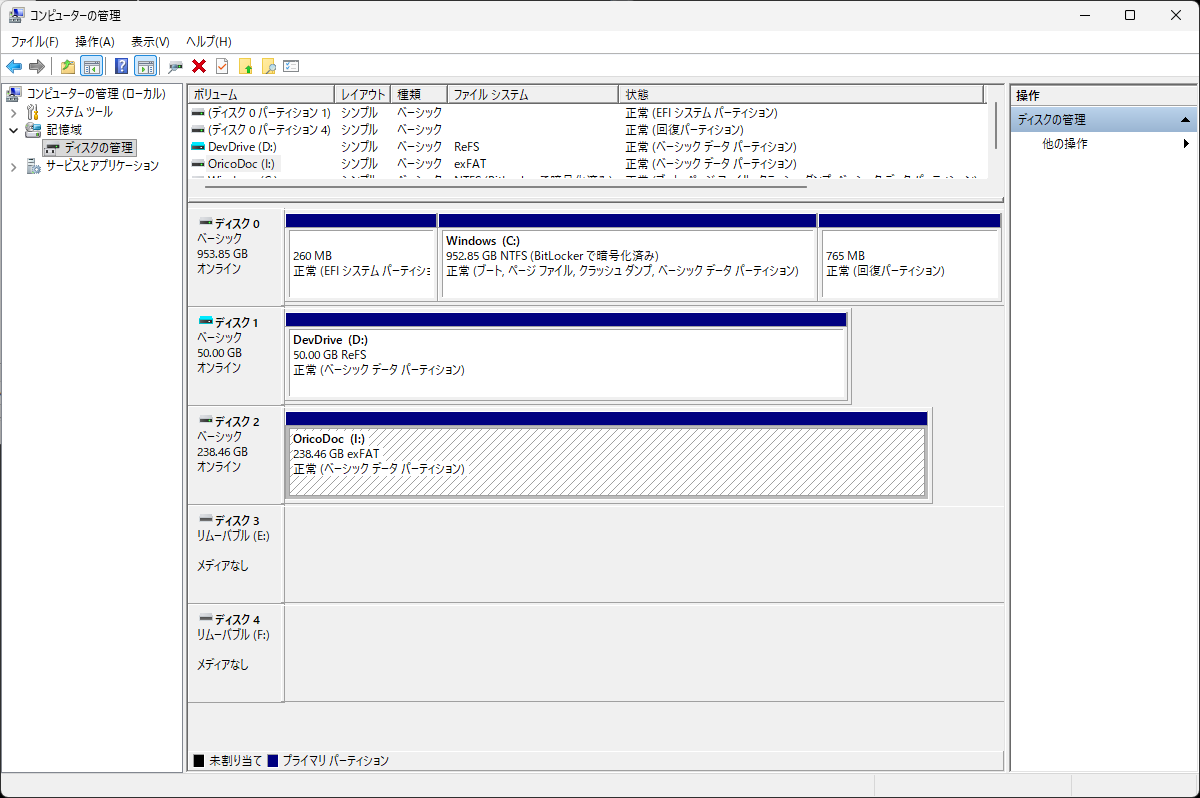
Task: Click the Back navigation arrow
Action: pos(13,66)
